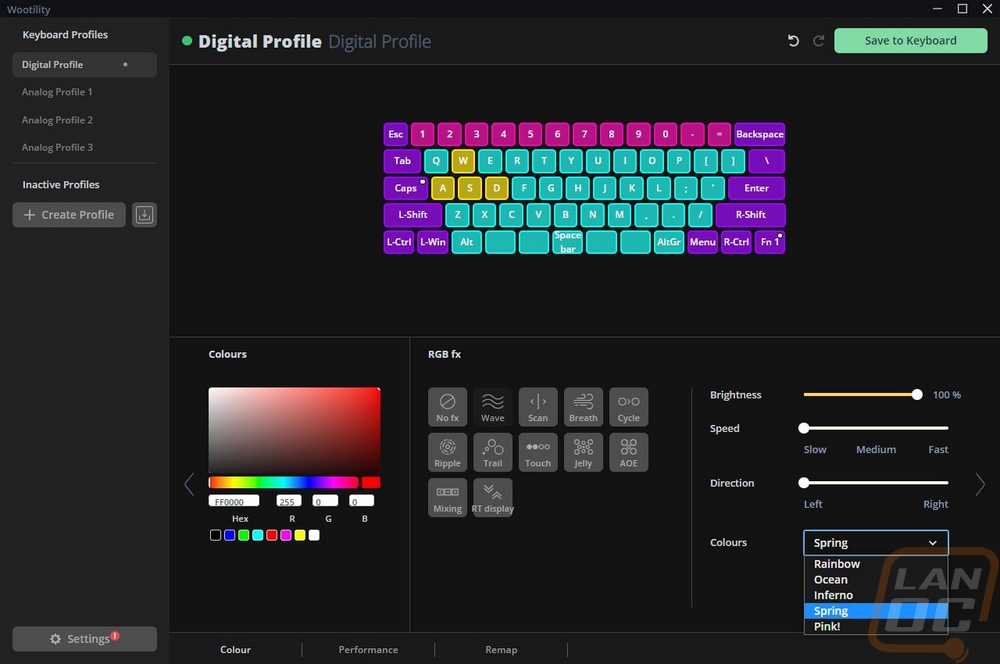Choose the Wave RGB effect
The image size is (1000, 664).
pyautogui.click(x=492, y=406)
